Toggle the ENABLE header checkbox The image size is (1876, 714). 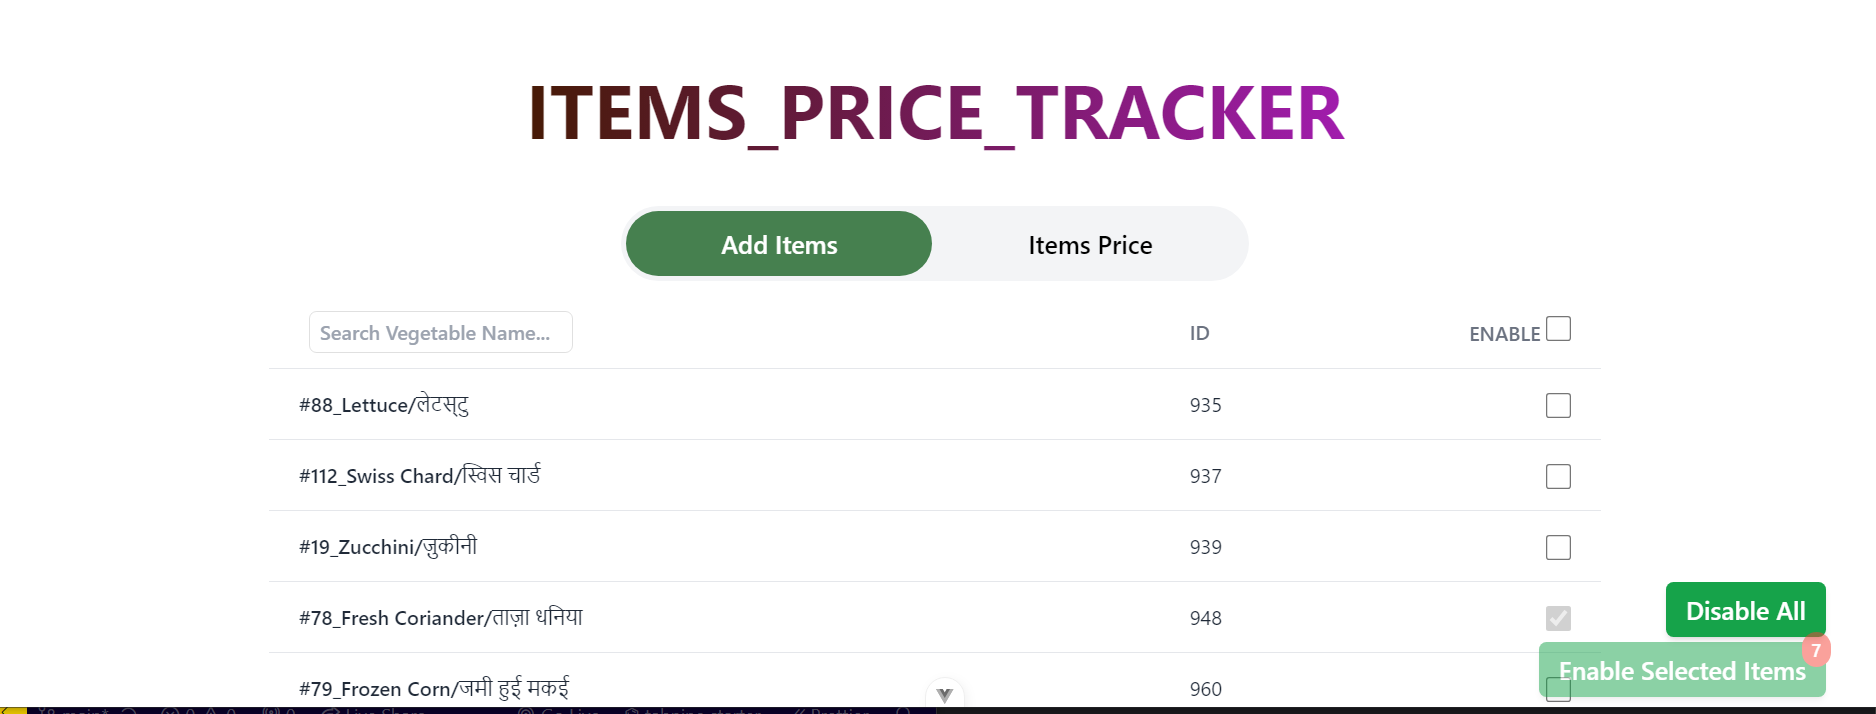click(1558, 328)
